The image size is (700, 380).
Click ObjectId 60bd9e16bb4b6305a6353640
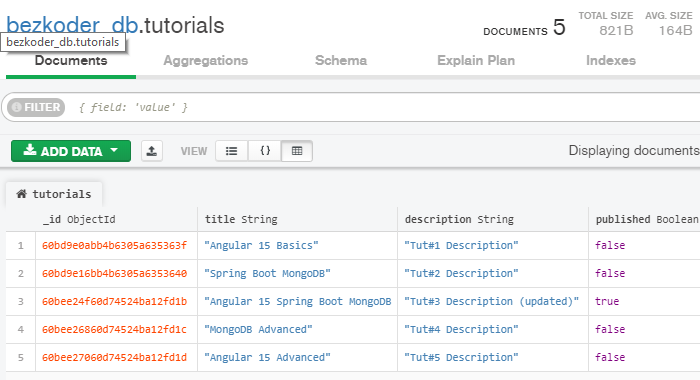pyautogui.click(x=114, y=273)
